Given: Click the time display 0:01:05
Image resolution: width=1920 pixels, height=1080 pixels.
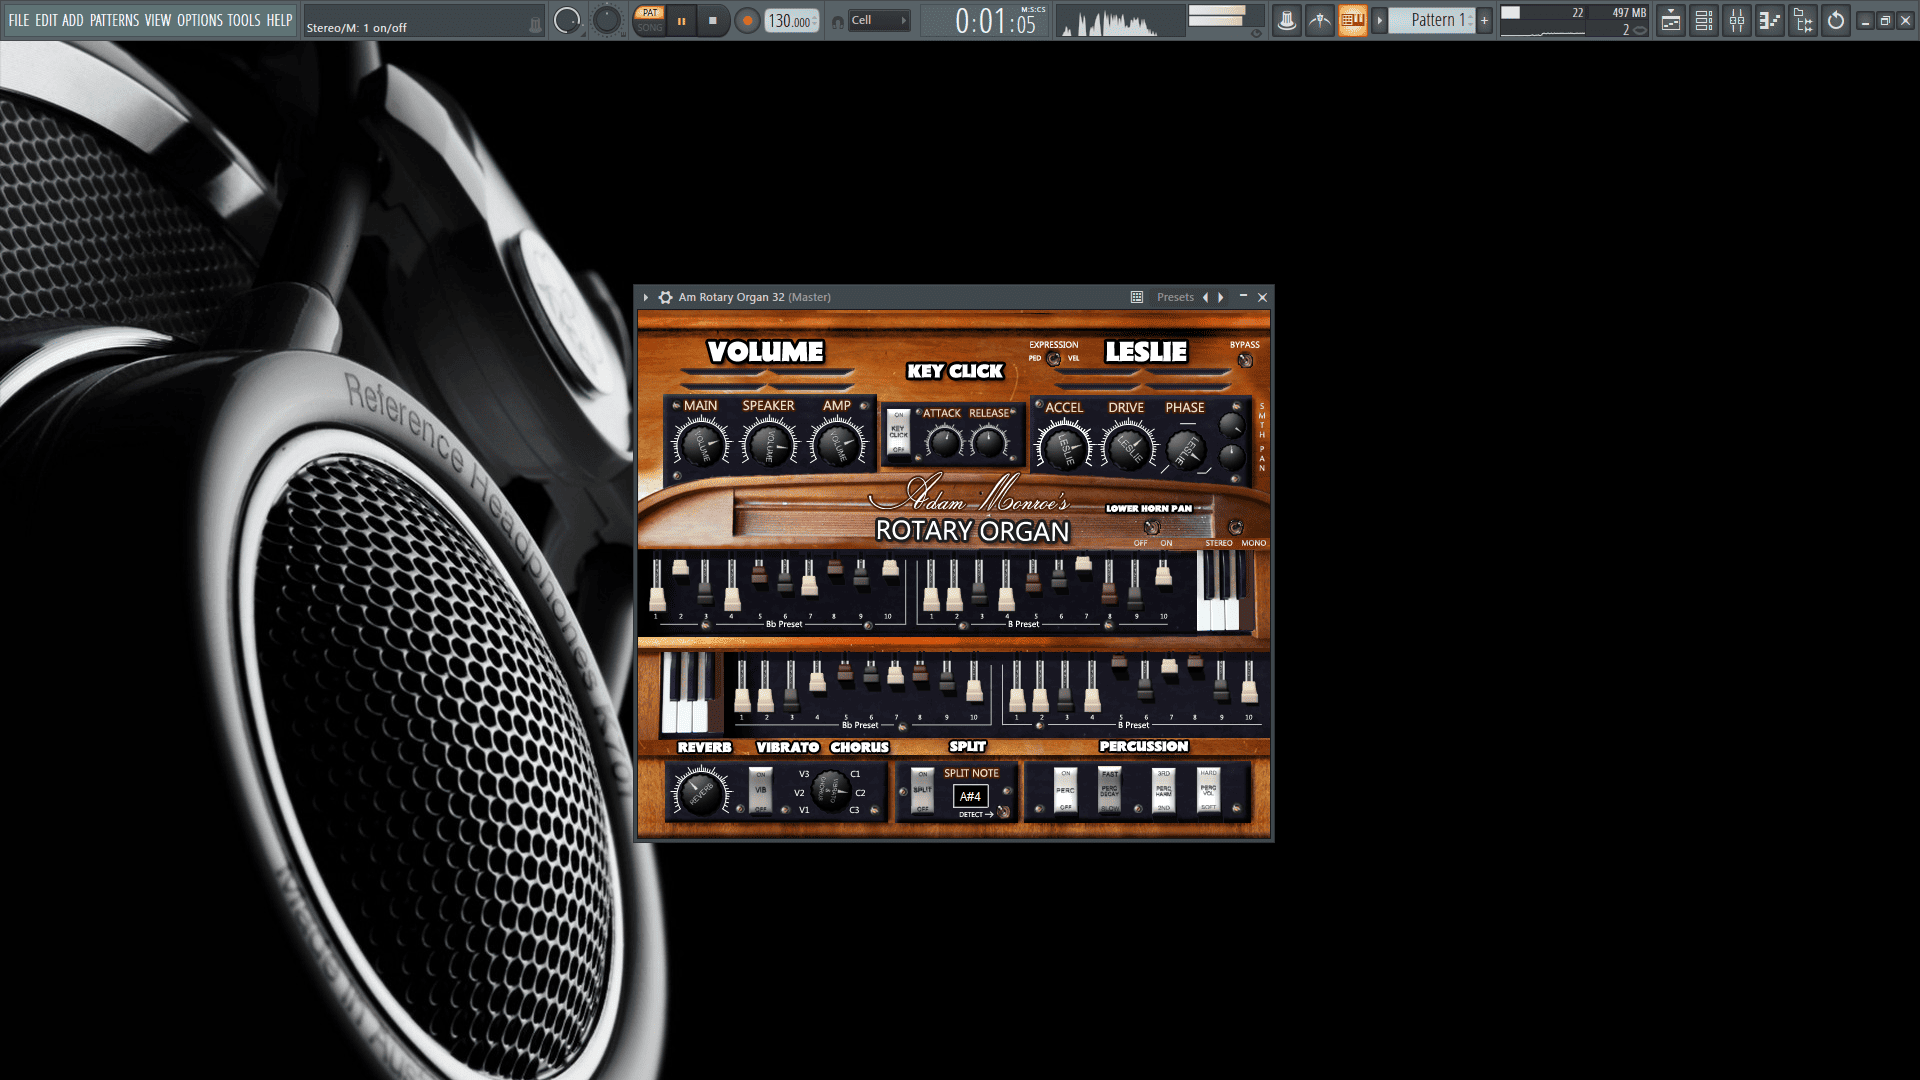Looking at the screenshot, I should (x=997, y=21).
